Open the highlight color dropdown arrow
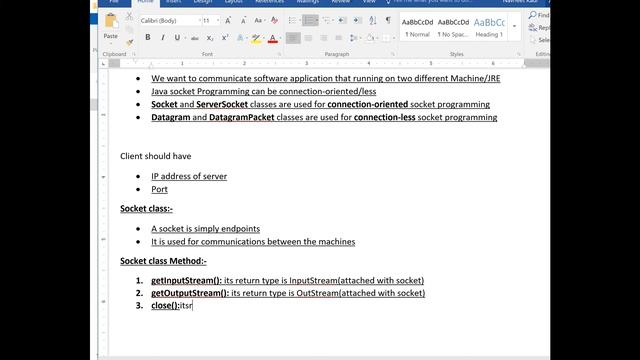Image resolution: width=640 pixels, height=360 pixels. click(264, 38)
